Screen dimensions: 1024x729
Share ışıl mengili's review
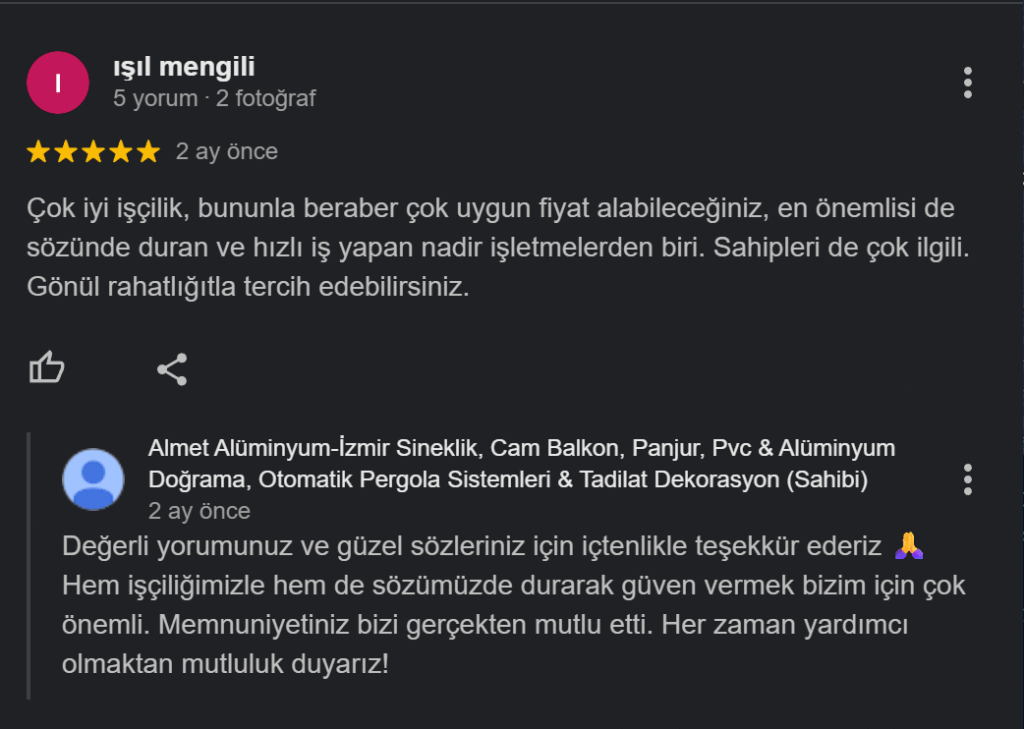[x=172, y=369]
